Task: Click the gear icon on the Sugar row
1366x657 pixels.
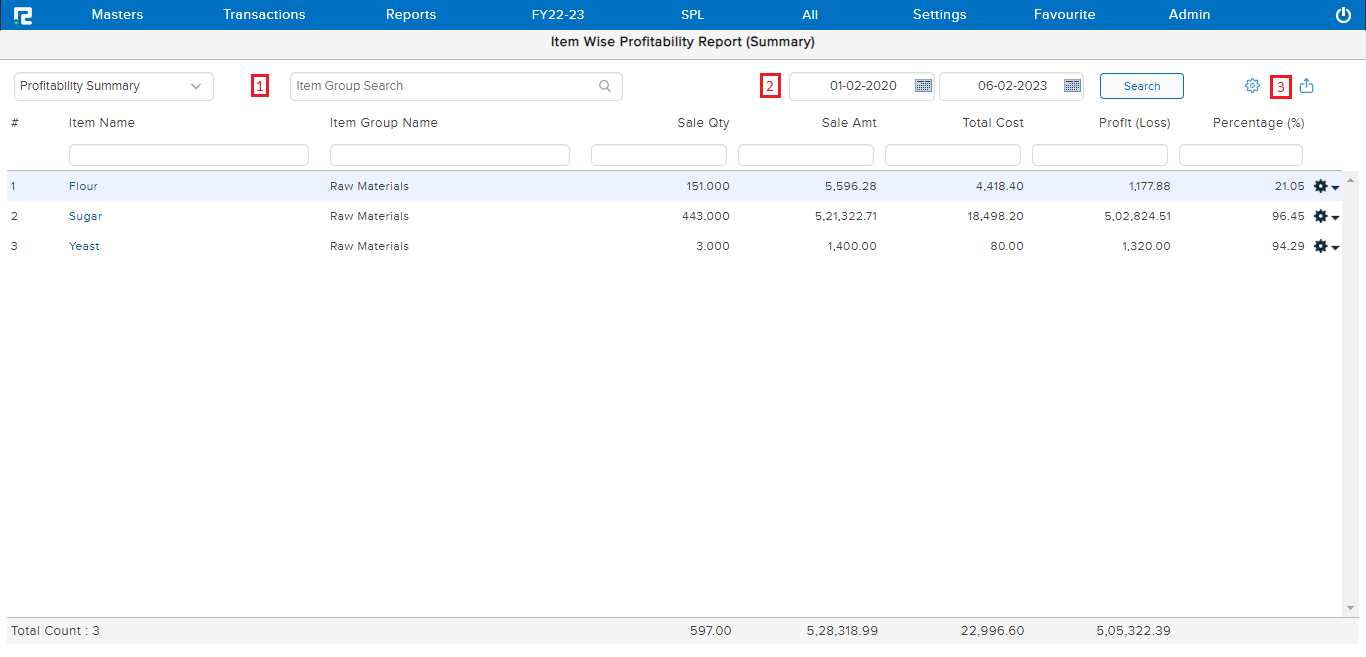Action: (1320, 216)
